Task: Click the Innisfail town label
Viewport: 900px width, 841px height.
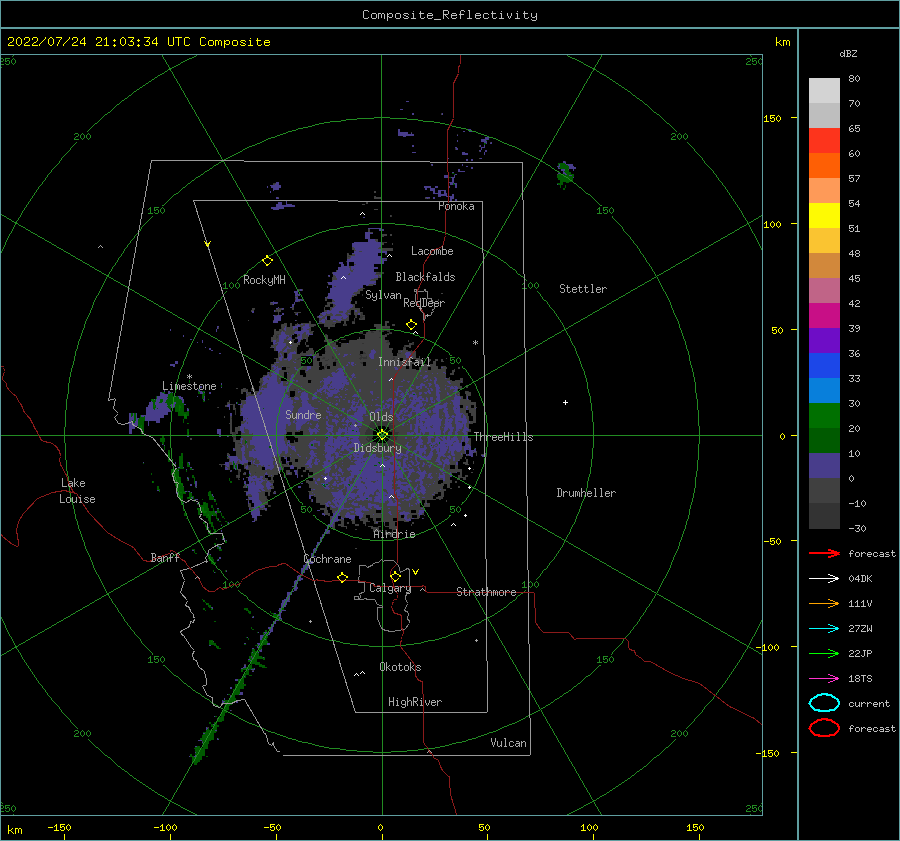Action: pos(404,362)
